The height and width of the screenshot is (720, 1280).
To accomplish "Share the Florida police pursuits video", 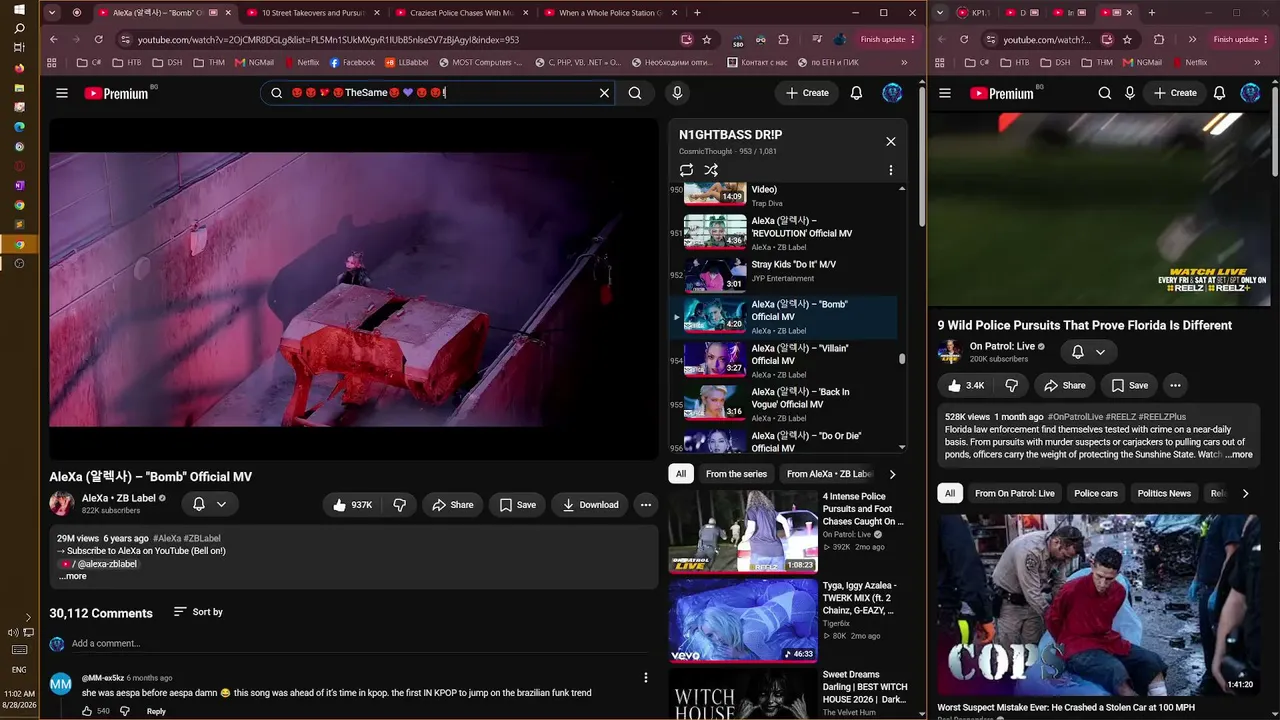I will click(x=1065, y=385).
